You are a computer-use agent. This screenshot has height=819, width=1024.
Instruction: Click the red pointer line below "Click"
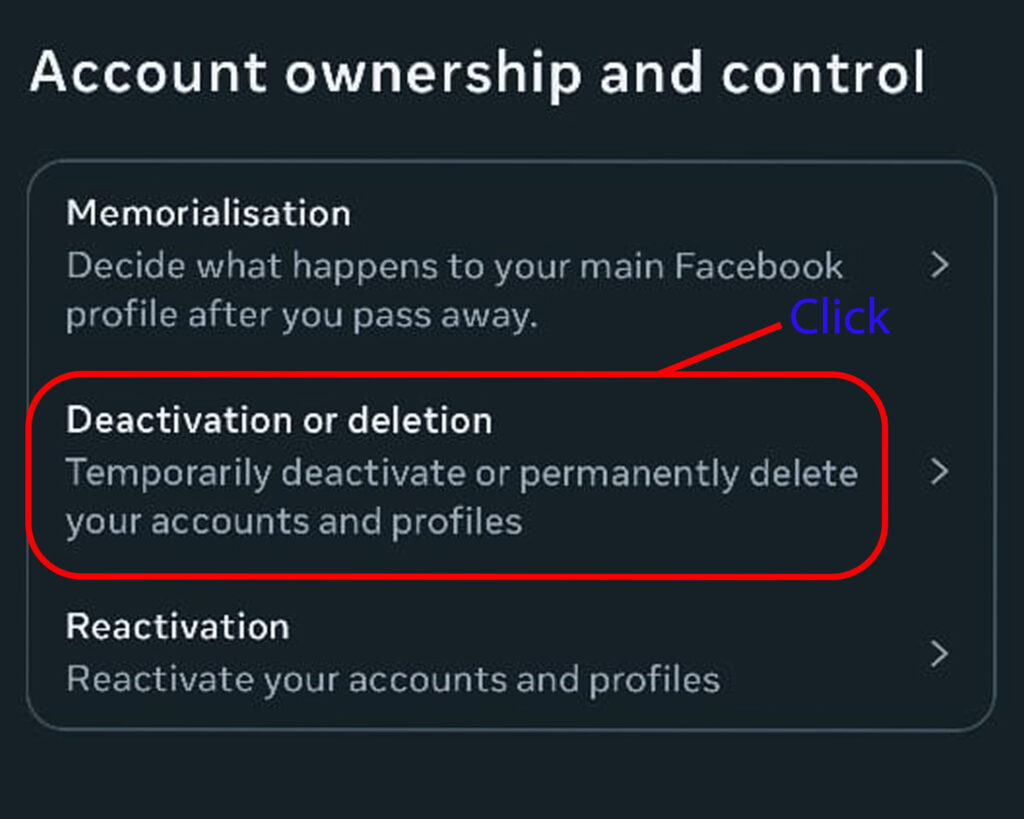click(720, 349)
